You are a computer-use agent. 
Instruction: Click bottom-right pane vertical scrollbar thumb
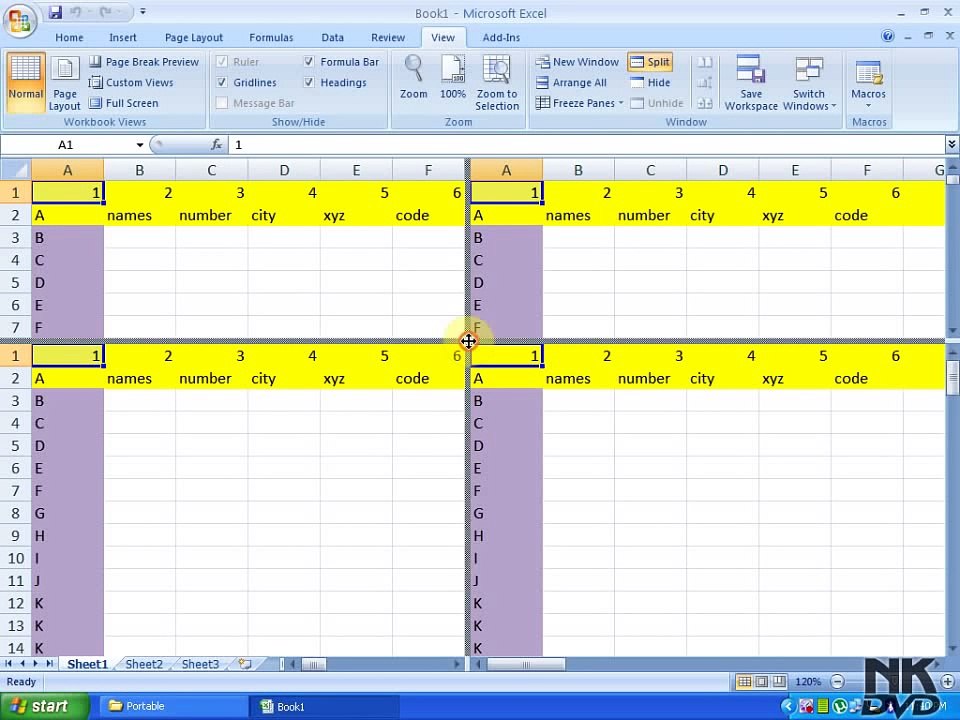click(x=952, y=378)
